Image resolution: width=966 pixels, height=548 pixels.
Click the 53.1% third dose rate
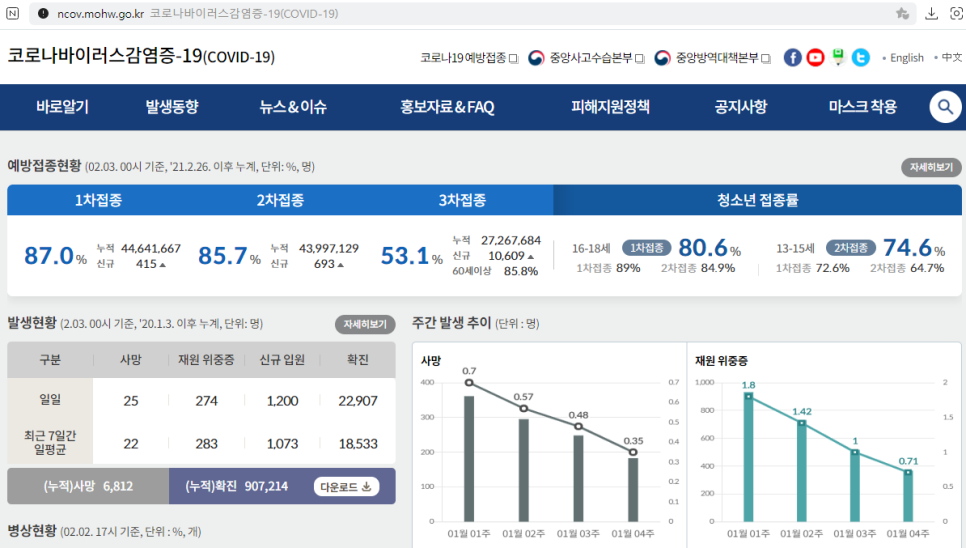[412, 256]
